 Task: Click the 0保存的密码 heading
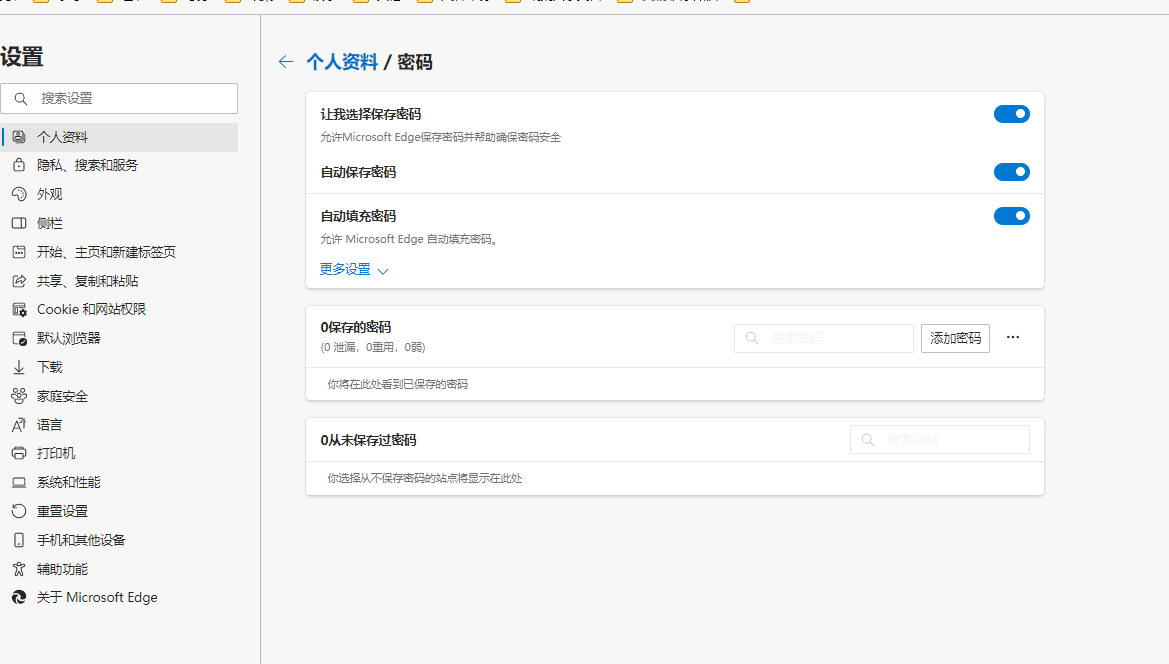tap(356, 327)
